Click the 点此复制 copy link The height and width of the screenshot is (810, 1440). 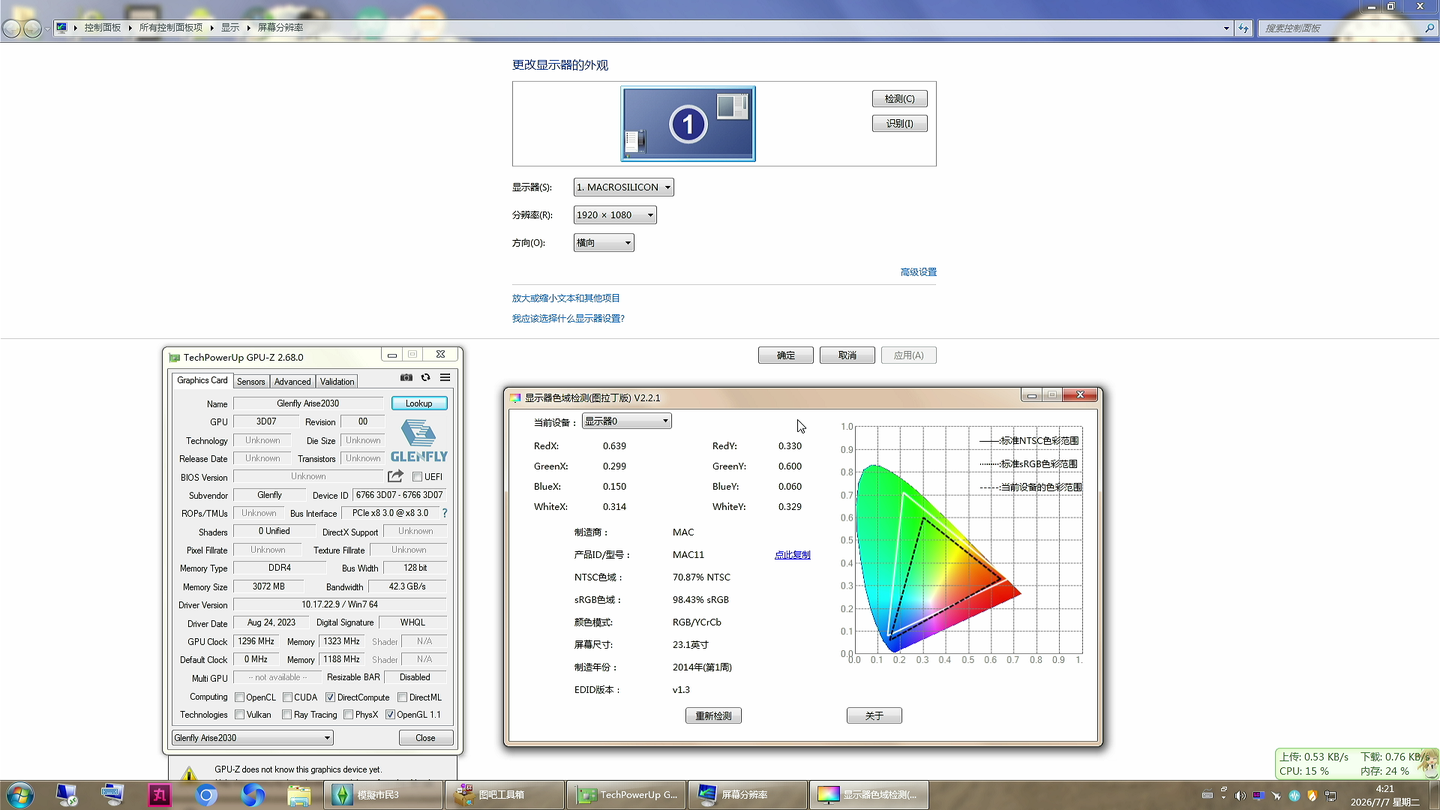(x=792, y=555)
